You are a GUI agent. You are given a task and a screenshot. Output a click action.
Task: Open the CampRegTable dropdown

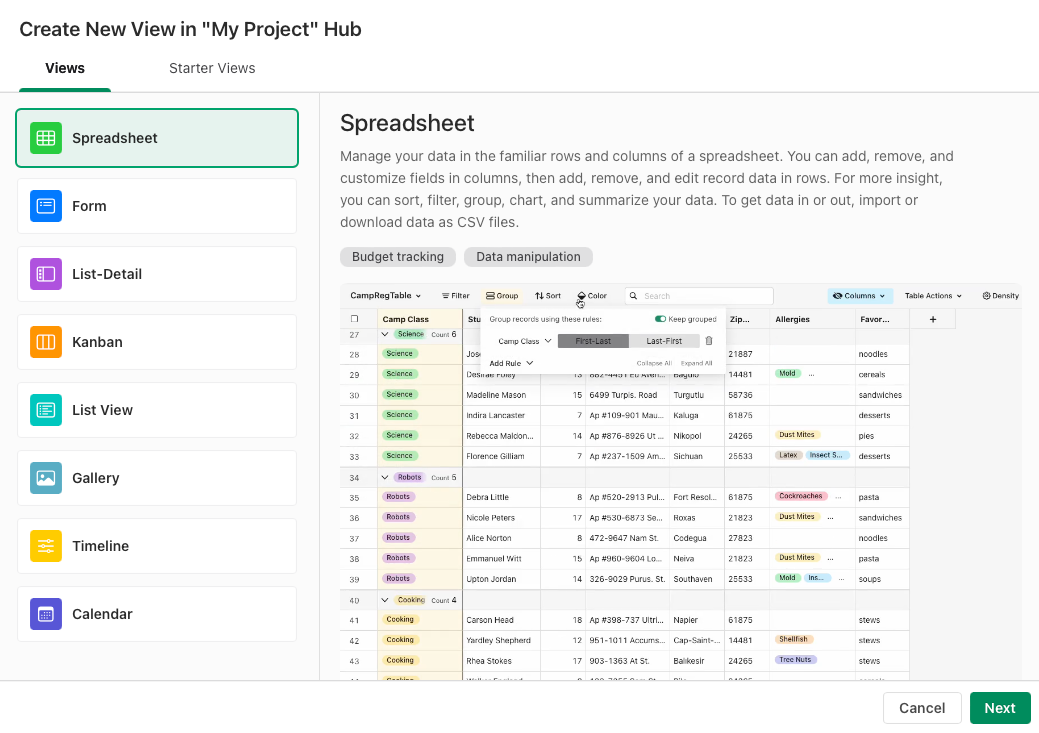pyautogui.click(x=385, y=296)
